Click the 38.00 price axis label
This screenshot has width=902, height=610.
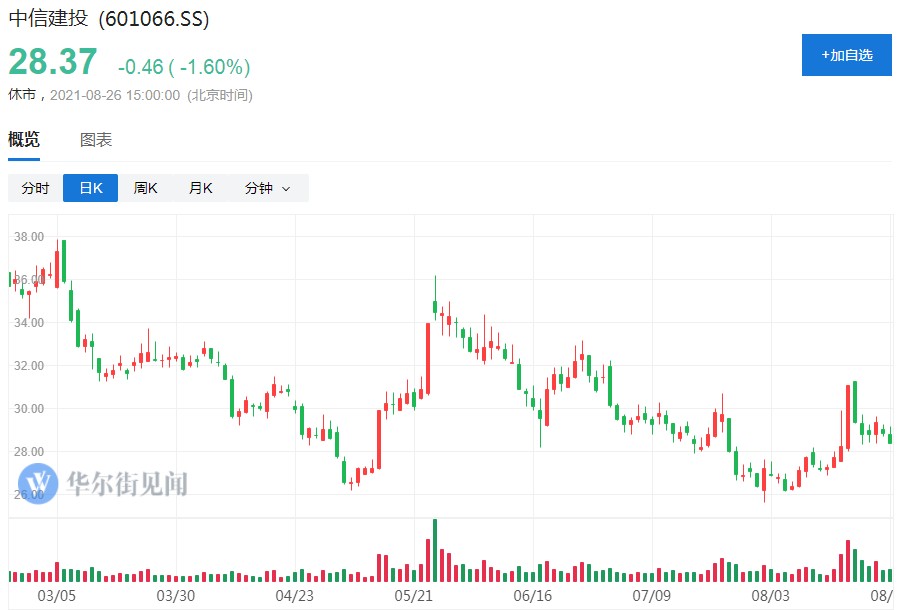tap(29, 237)
